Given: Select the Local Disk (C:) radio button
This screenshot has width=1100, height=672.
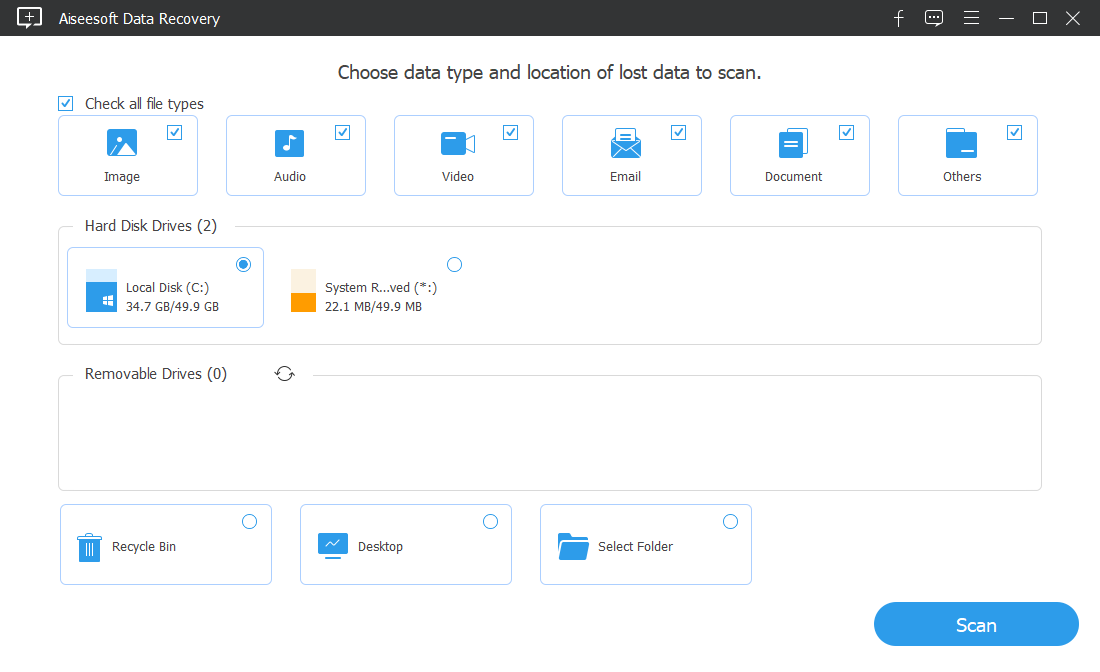Looking at the screenshot, I should pos(243,264).
